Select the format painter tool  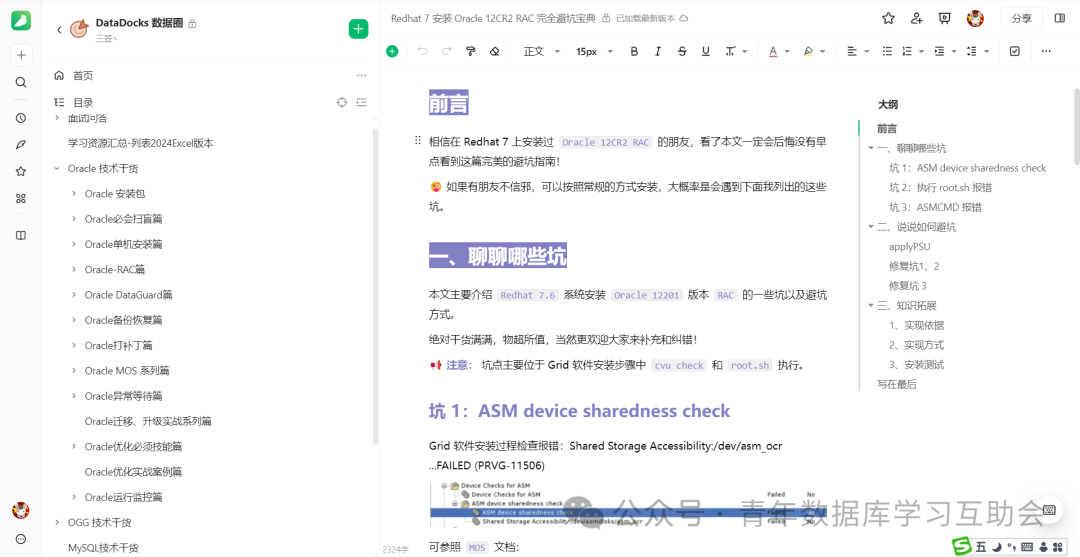click(471, 51)
